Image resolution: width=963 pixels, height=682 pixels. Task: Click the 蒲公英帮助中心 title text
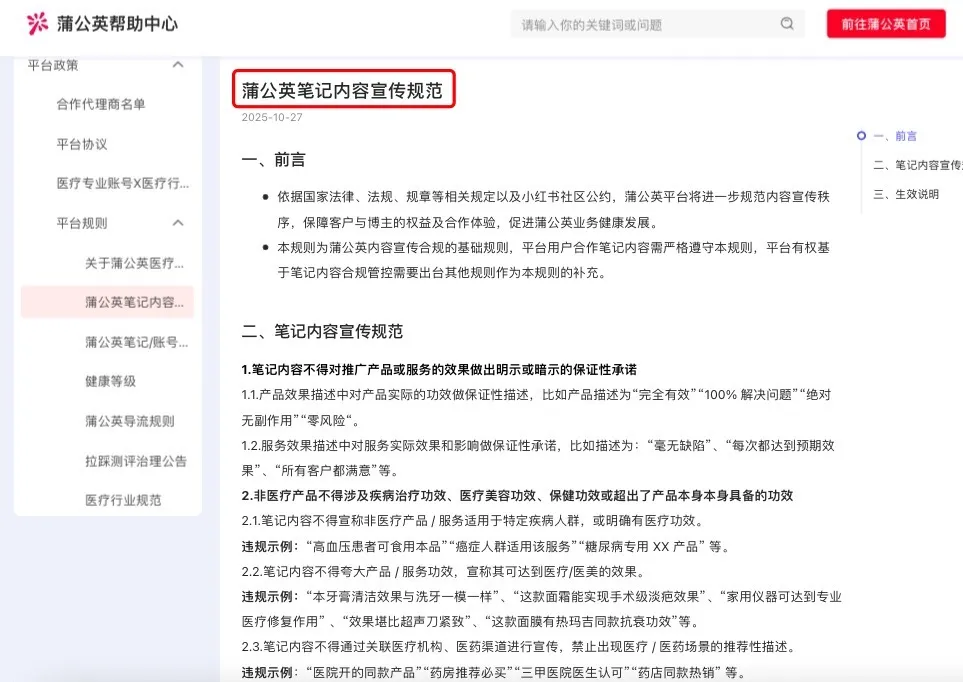point(117,24)
